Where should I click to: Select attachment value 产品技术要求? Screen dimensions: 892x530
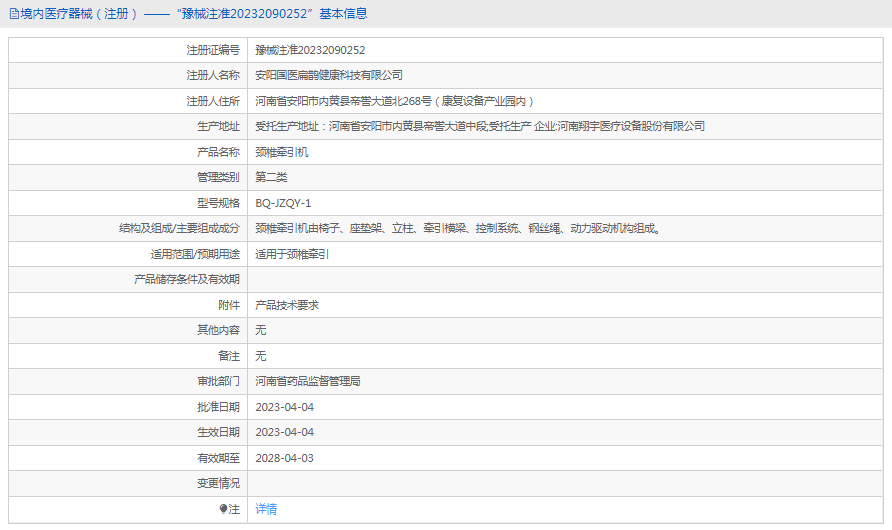(x=287, y=305)
